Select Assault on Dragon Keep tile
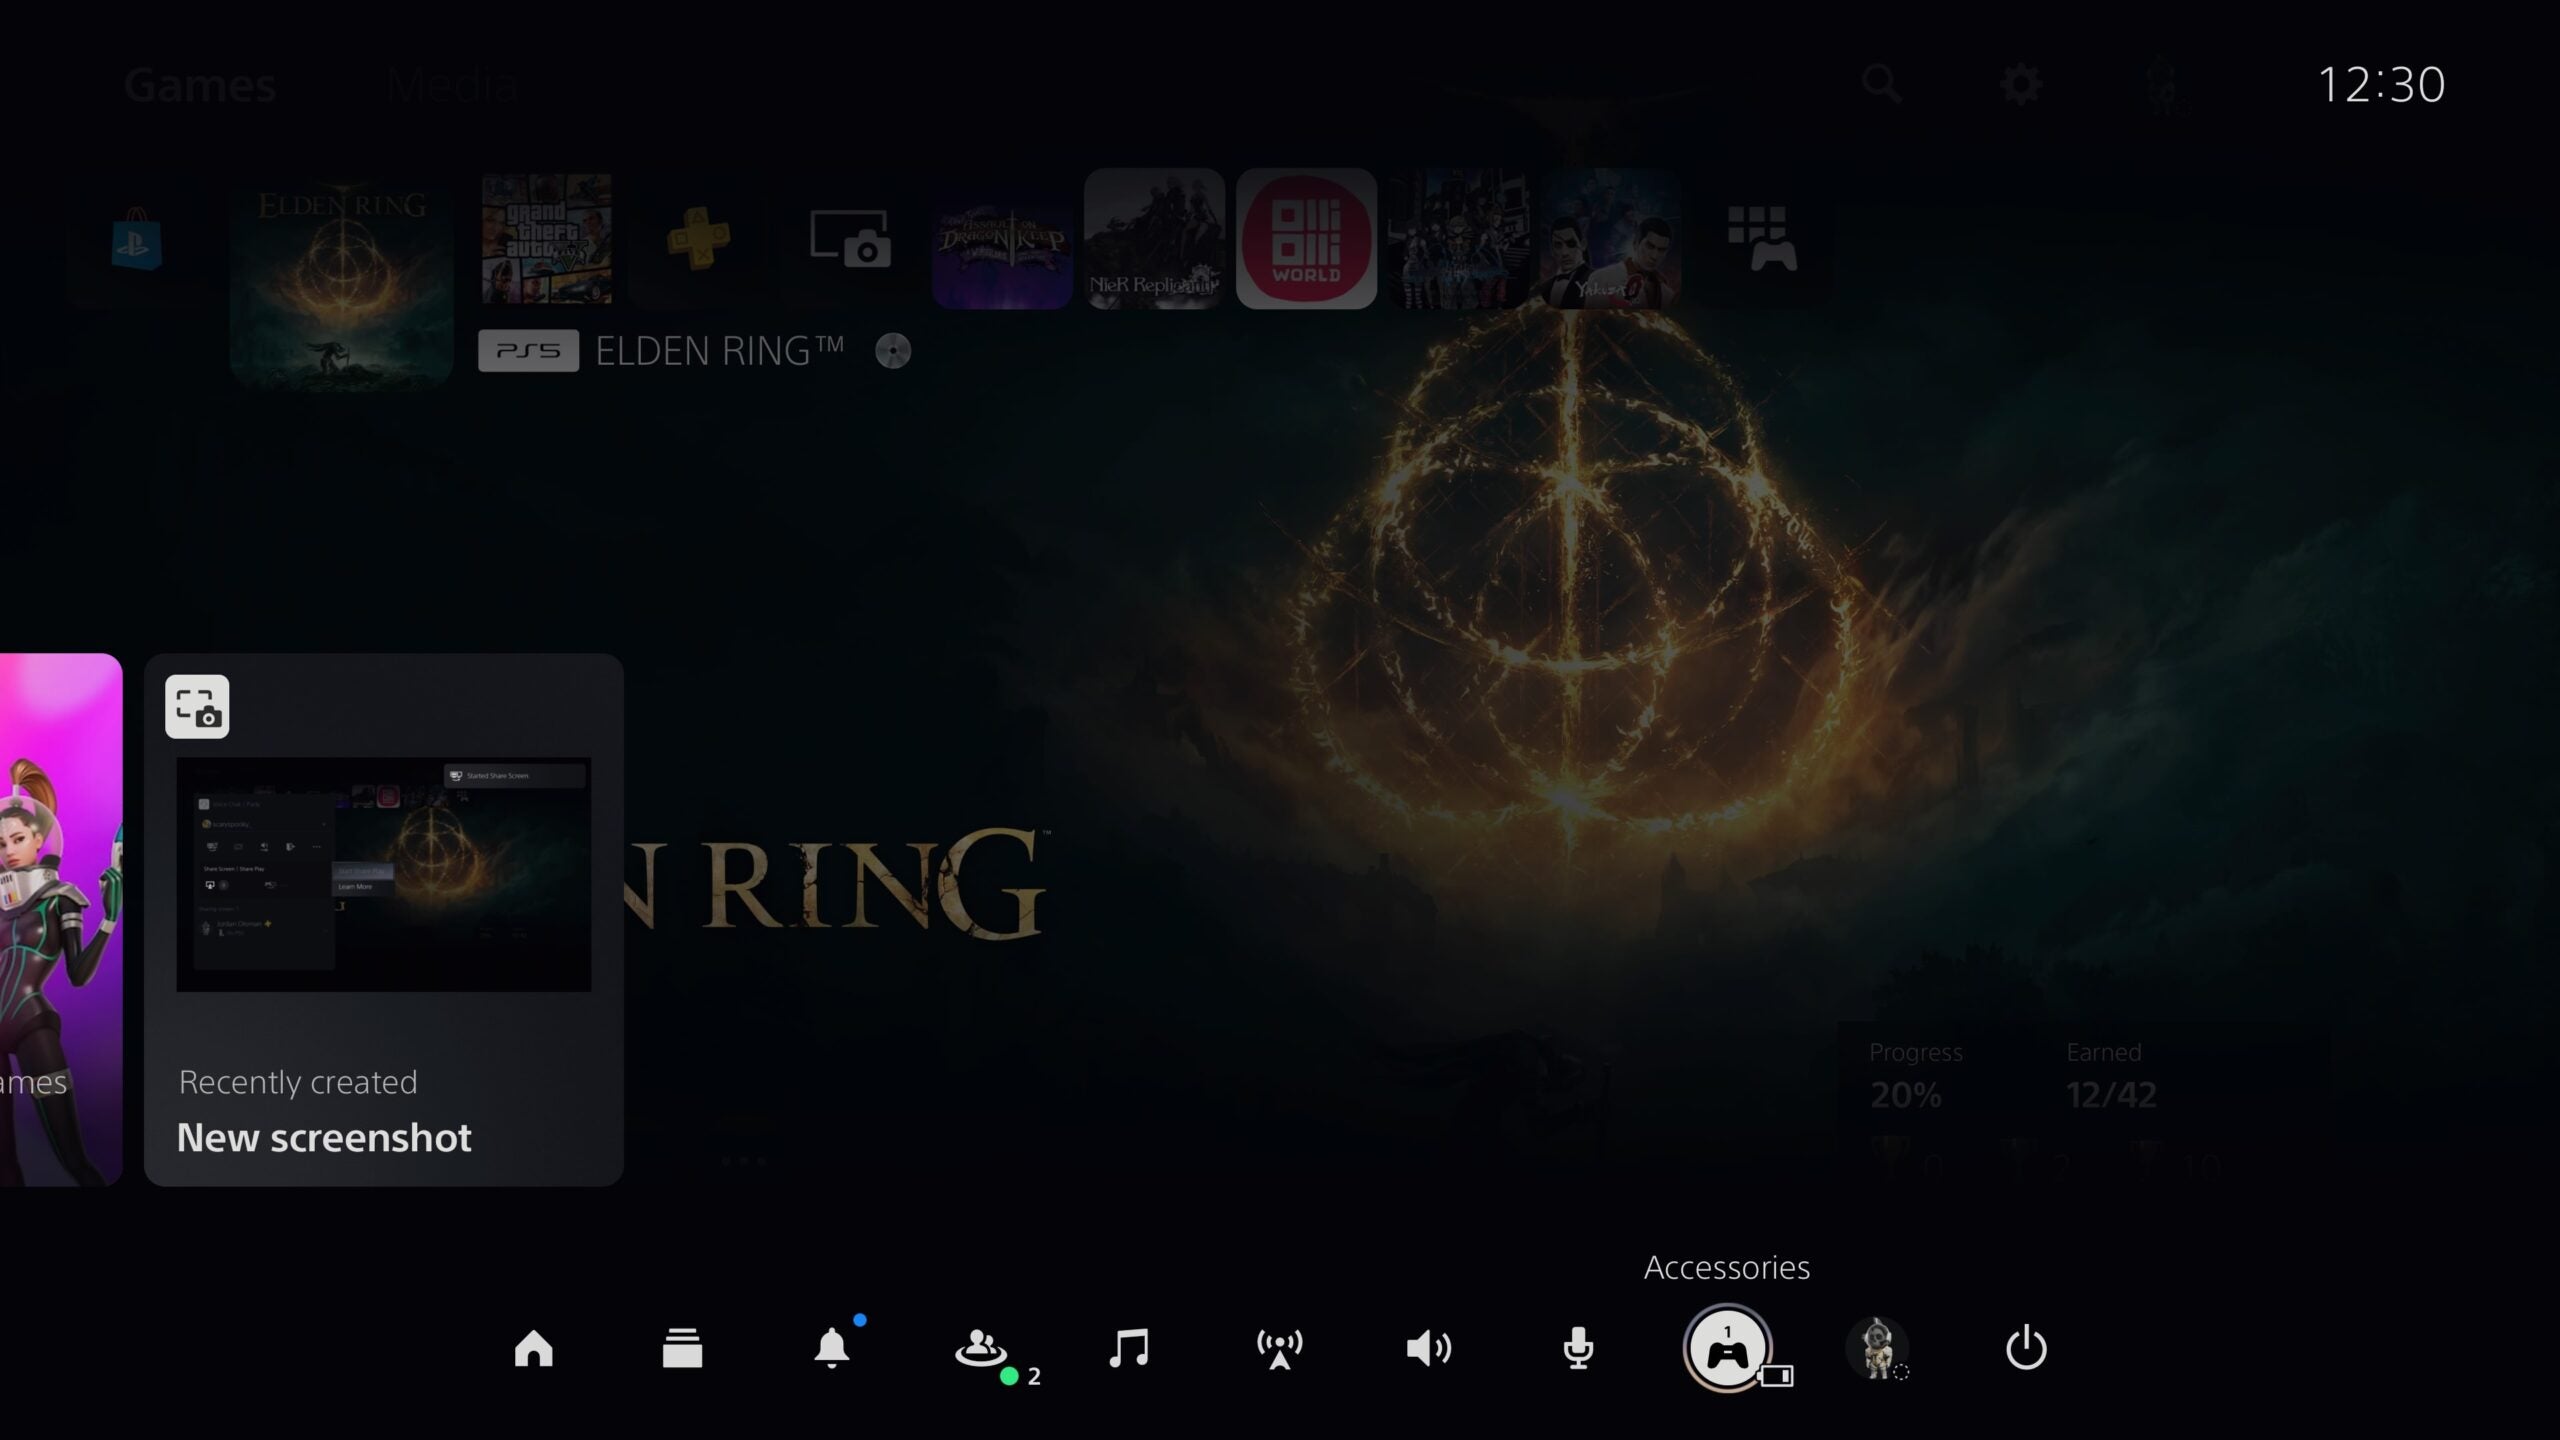This screenshot has width=2560, height=1440. tap(1002, 239)
